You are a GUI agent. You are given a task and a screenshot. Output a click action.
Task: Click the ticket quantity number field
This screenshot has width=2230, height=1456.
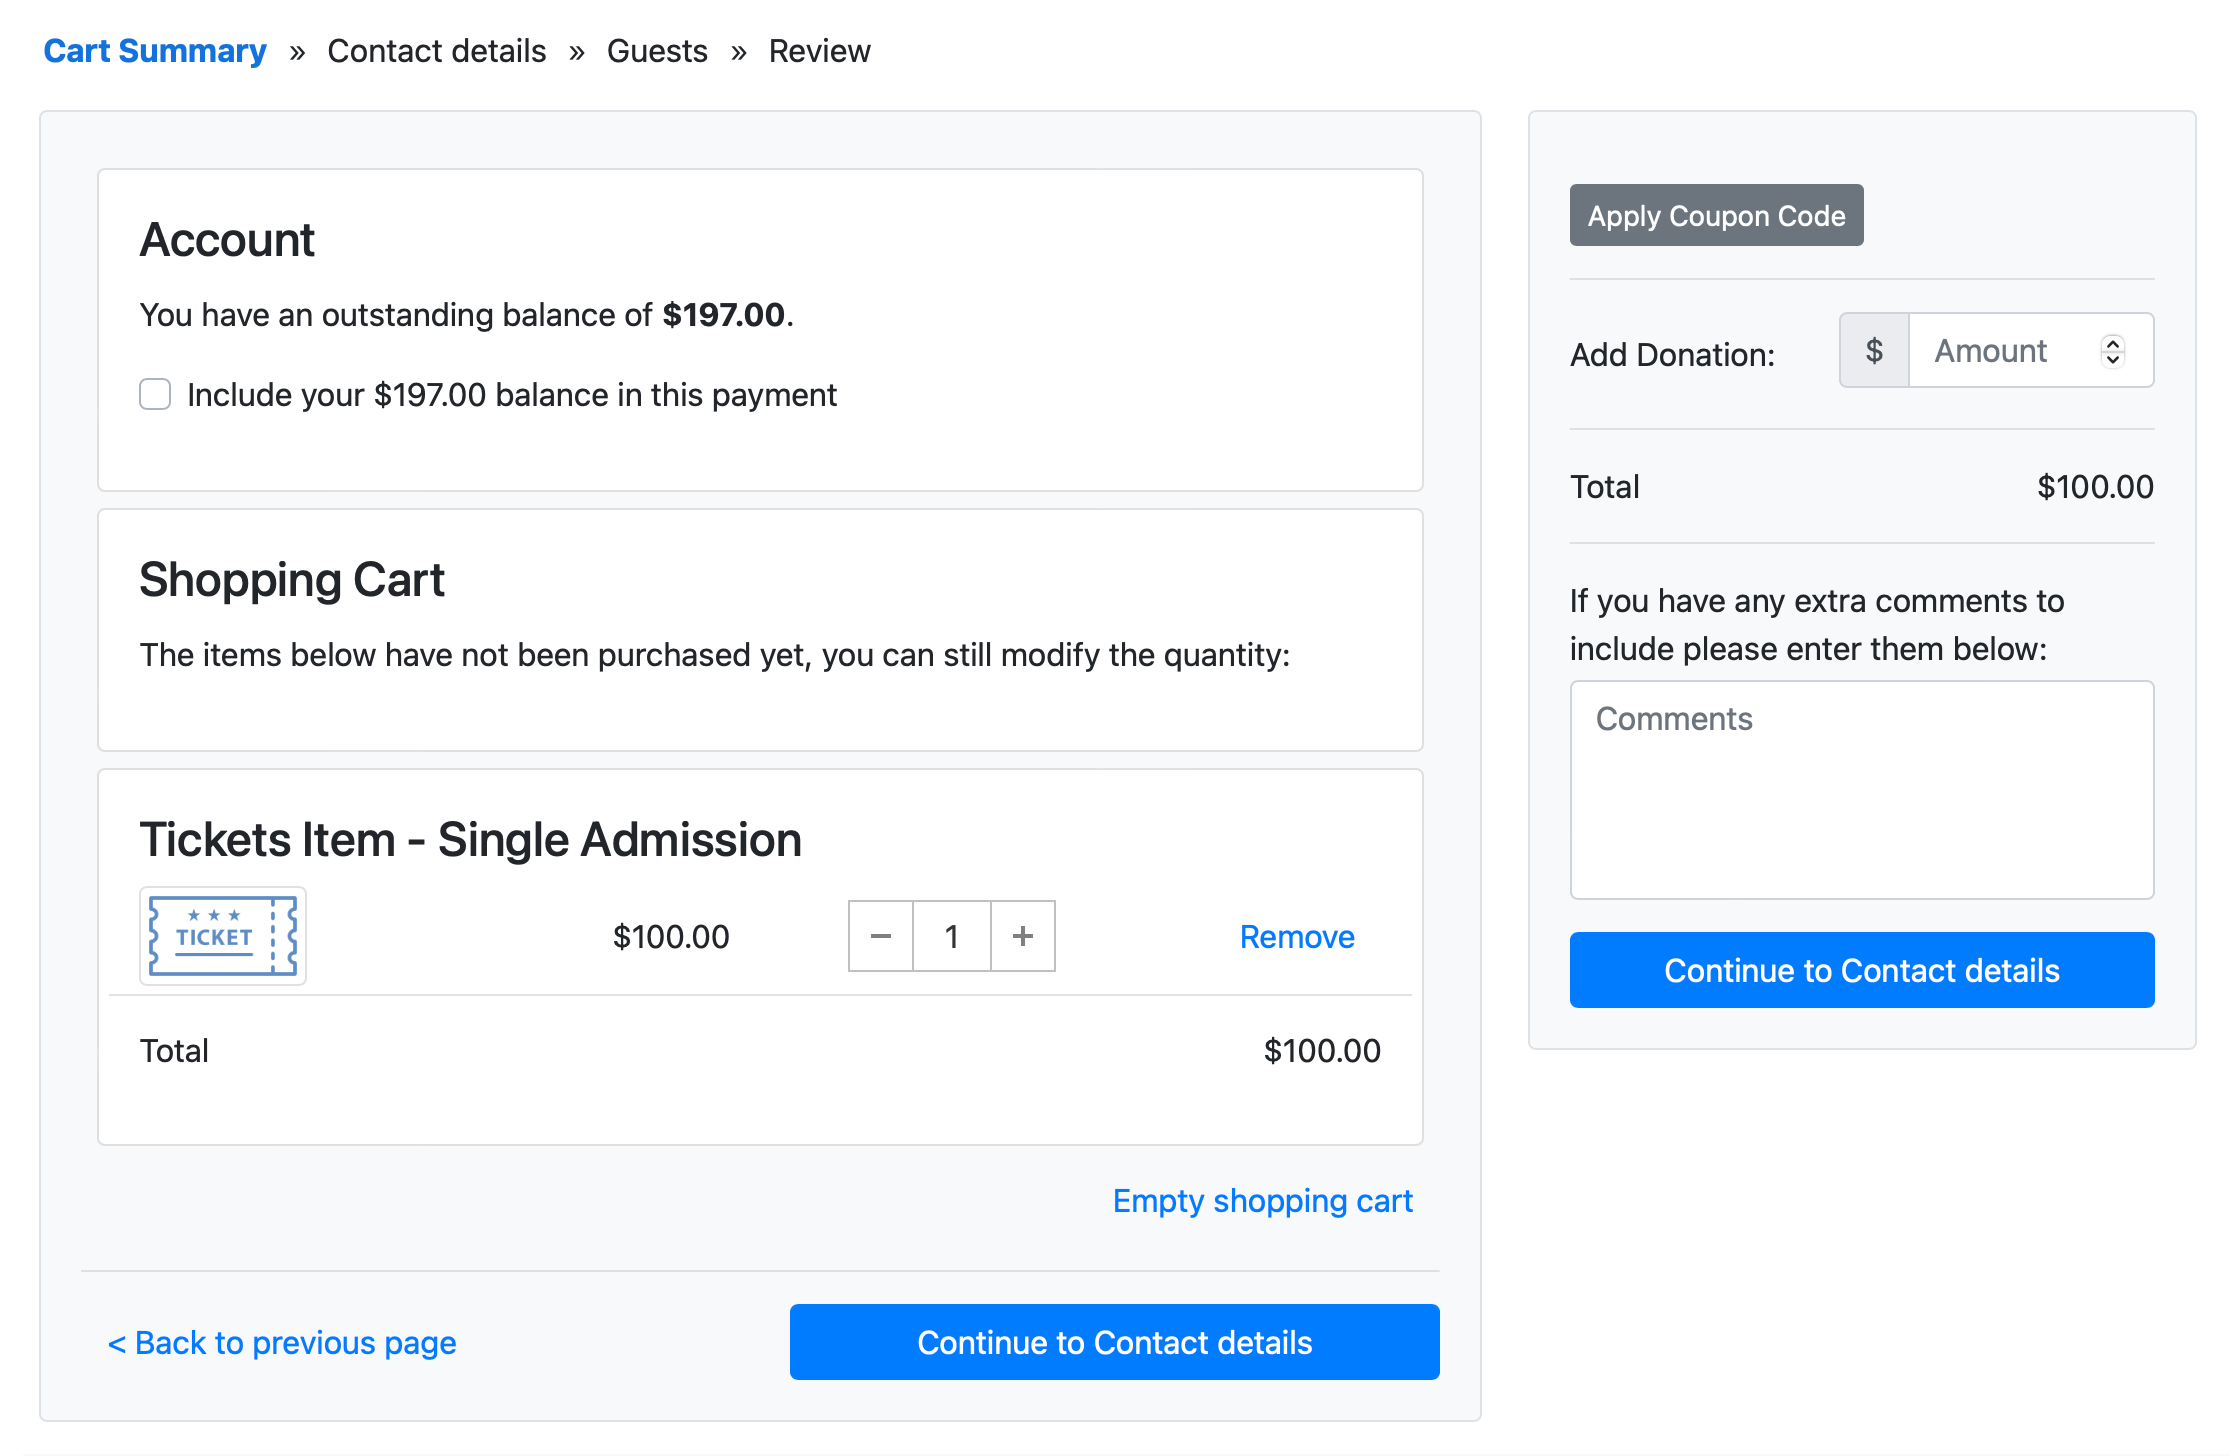tap(951, 936)
